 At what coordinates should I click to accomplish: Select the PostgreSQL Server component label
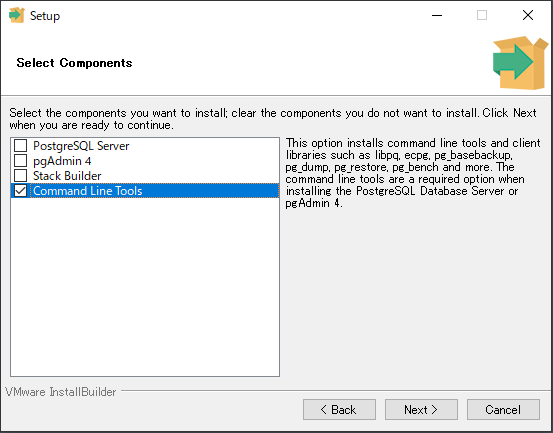81,146
